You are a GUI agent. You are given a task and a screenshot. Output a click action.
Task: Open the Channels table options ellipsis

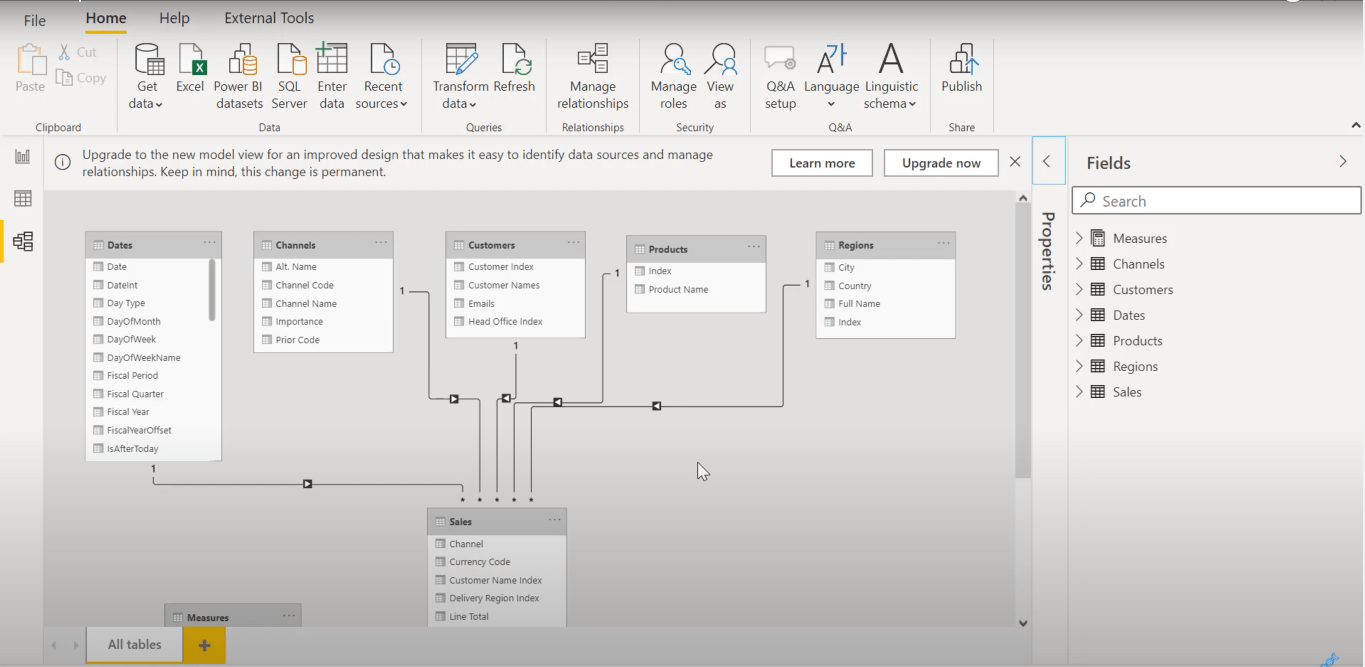(381, 243)
